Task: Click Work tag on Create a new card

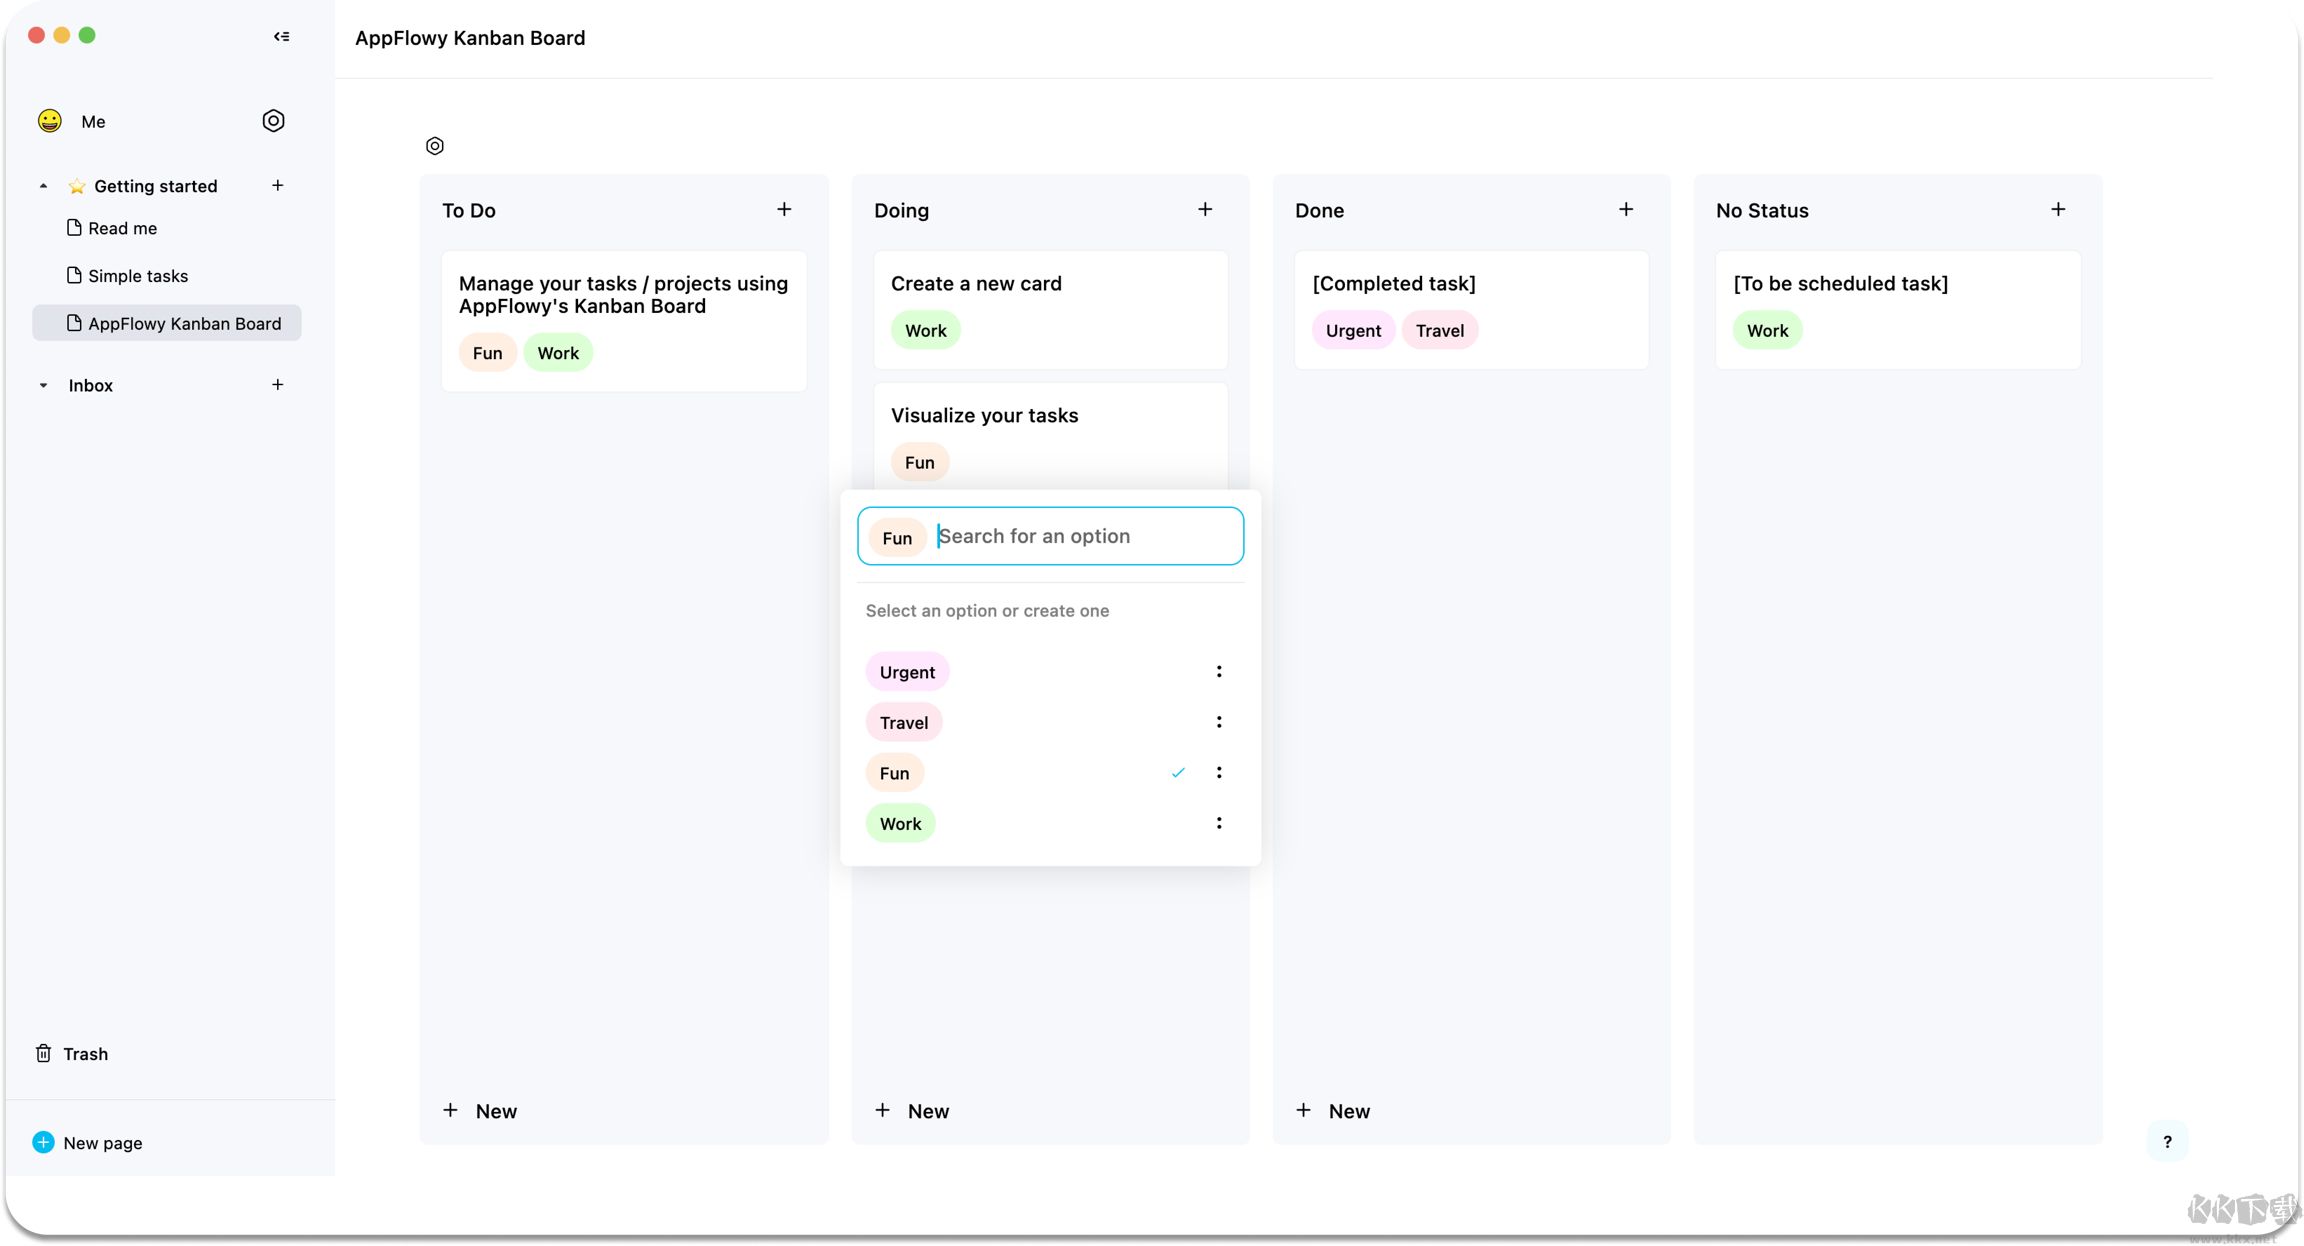Action: (925, 331)
